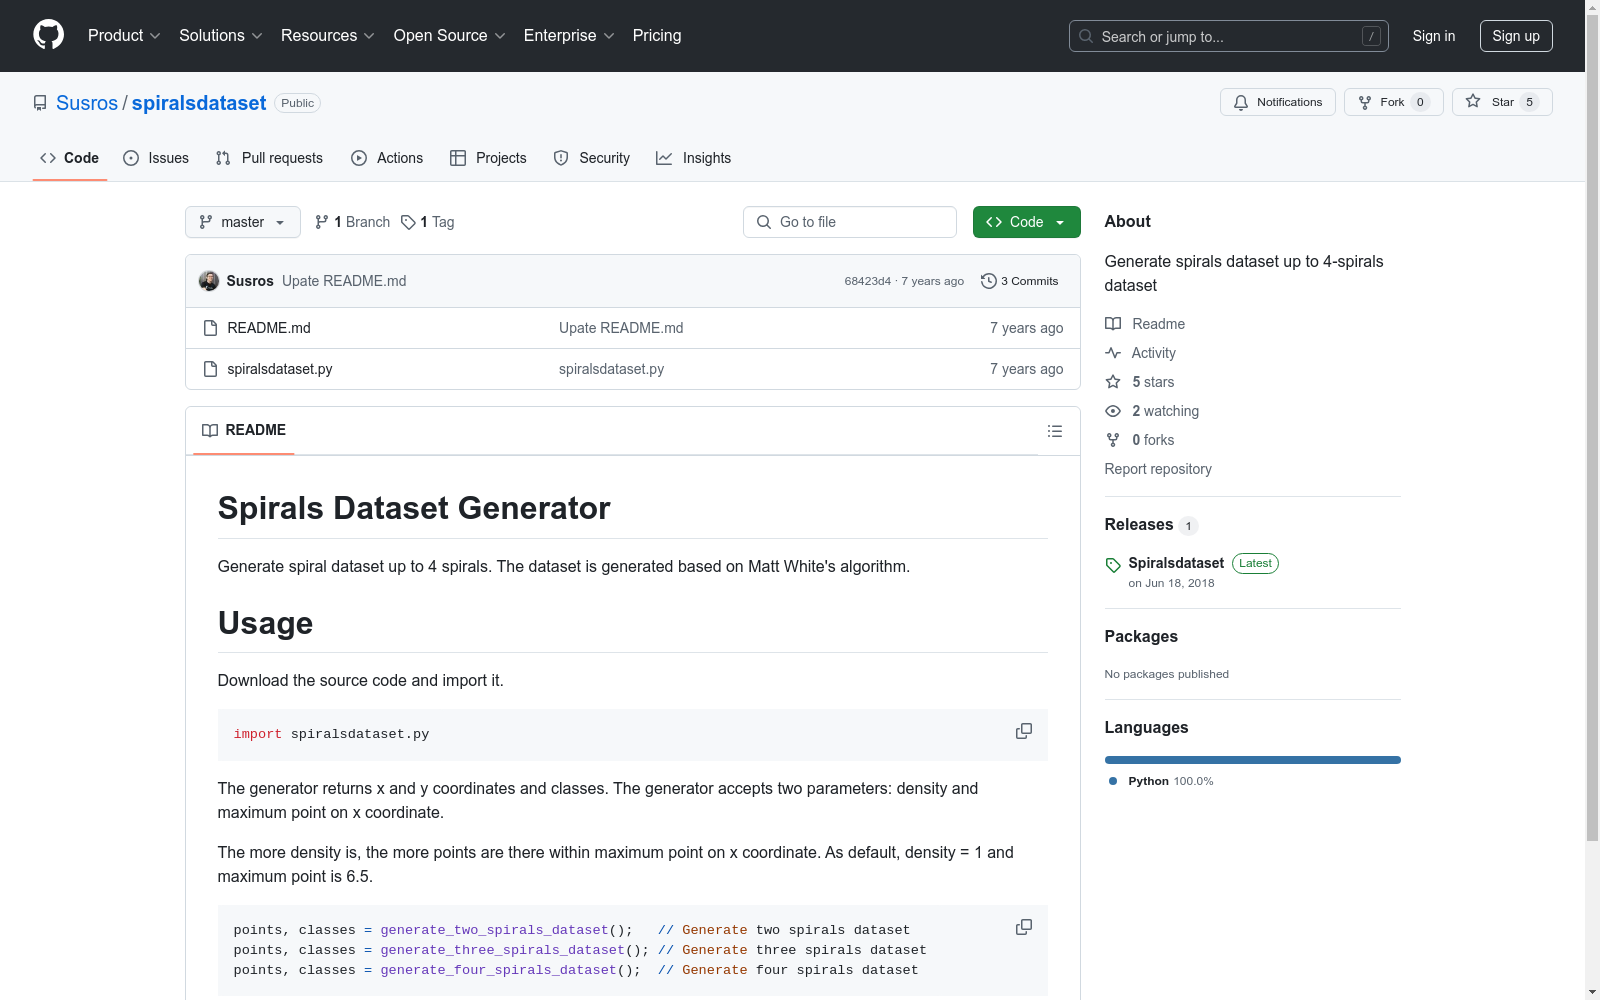This screenshot has height=1000, width=1600.
Task: Click the branch icon beside 1 Branch
Action: pos(322,222)
